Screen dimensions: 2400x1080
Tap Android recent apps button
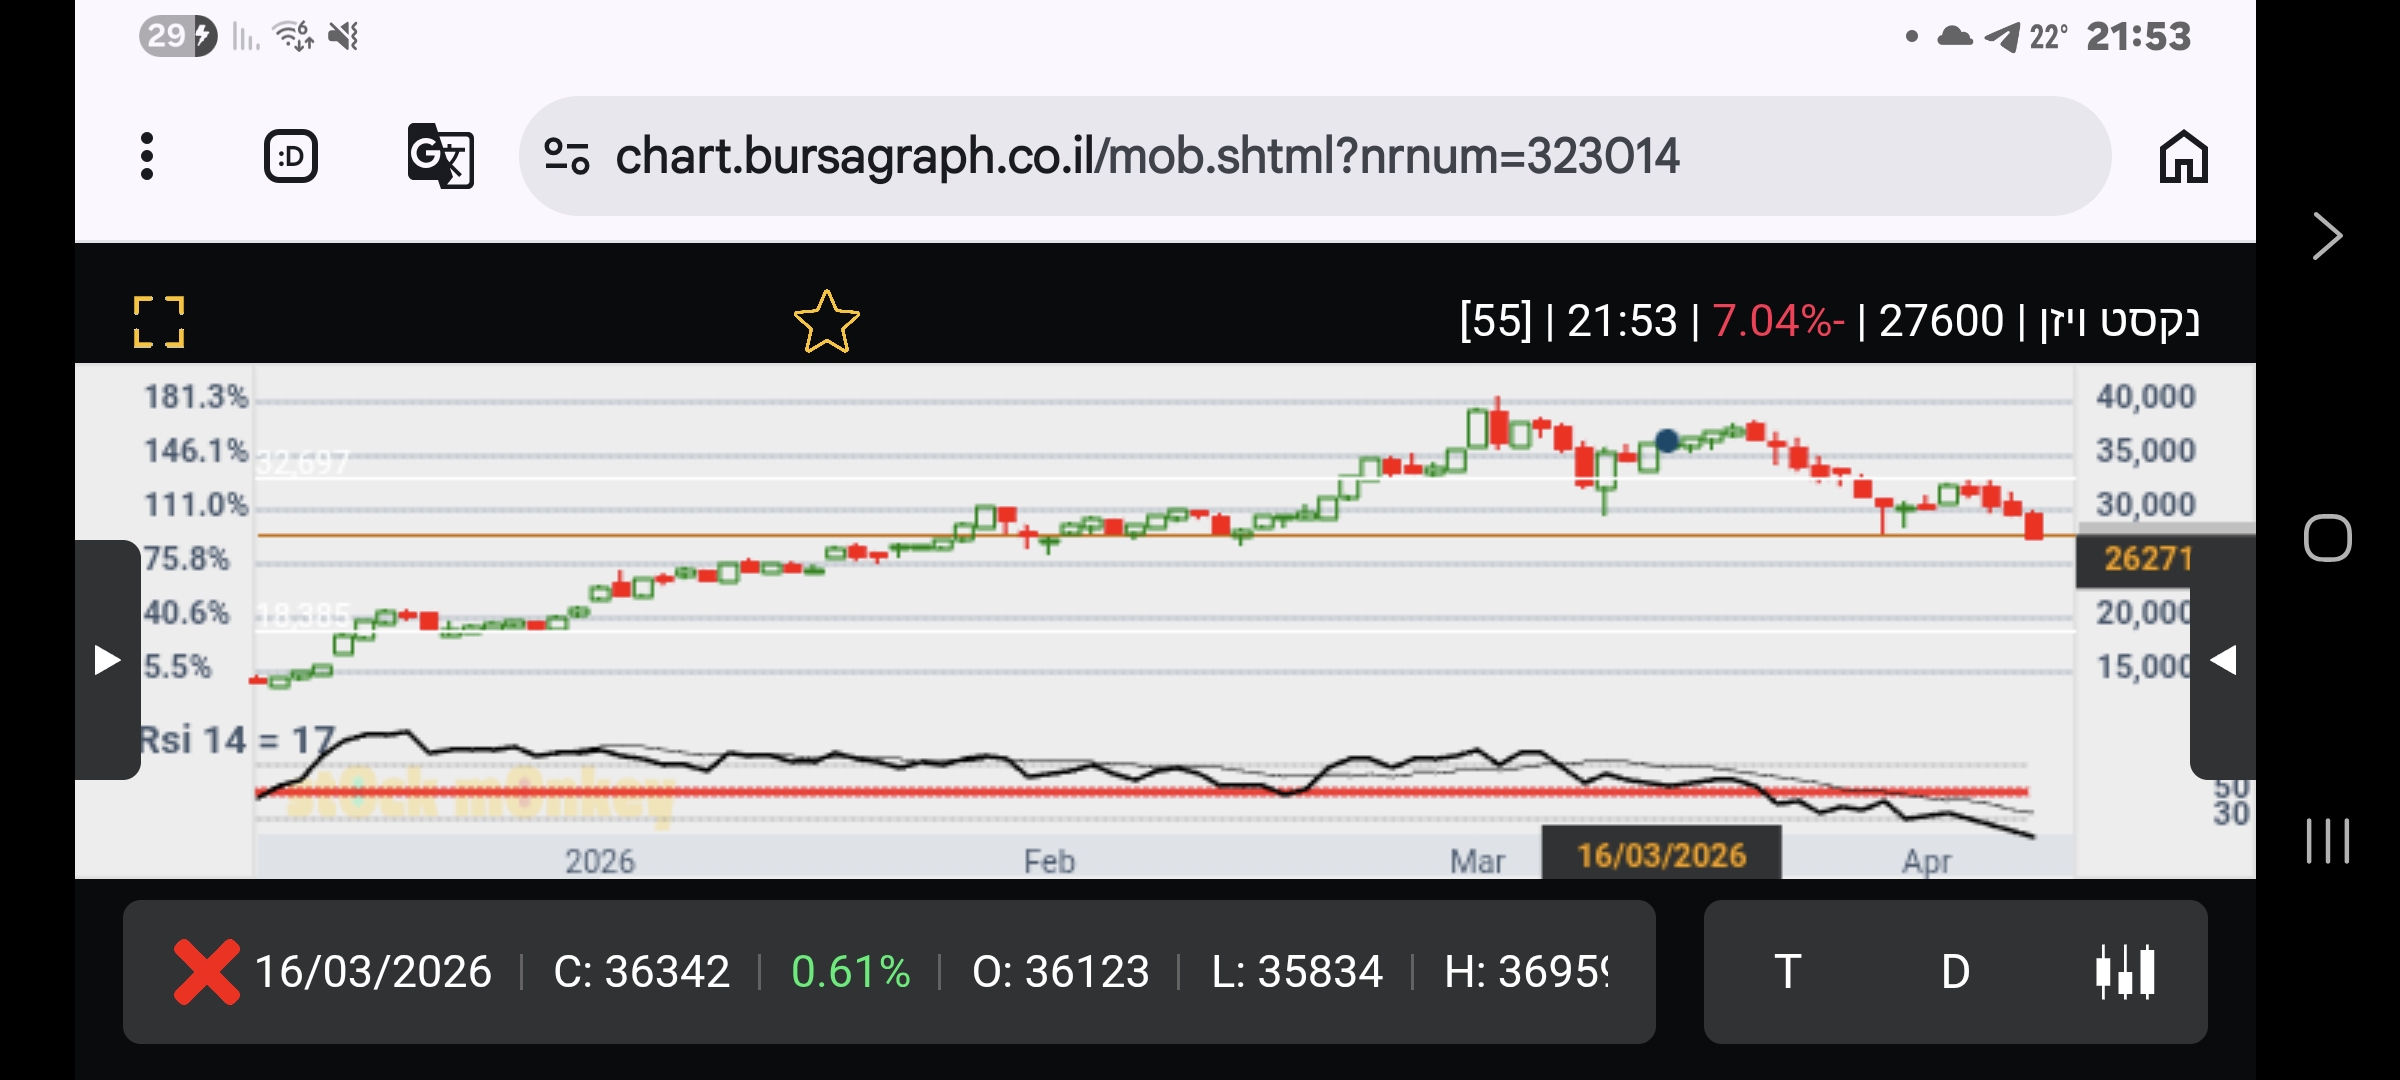pos(2327,840)
